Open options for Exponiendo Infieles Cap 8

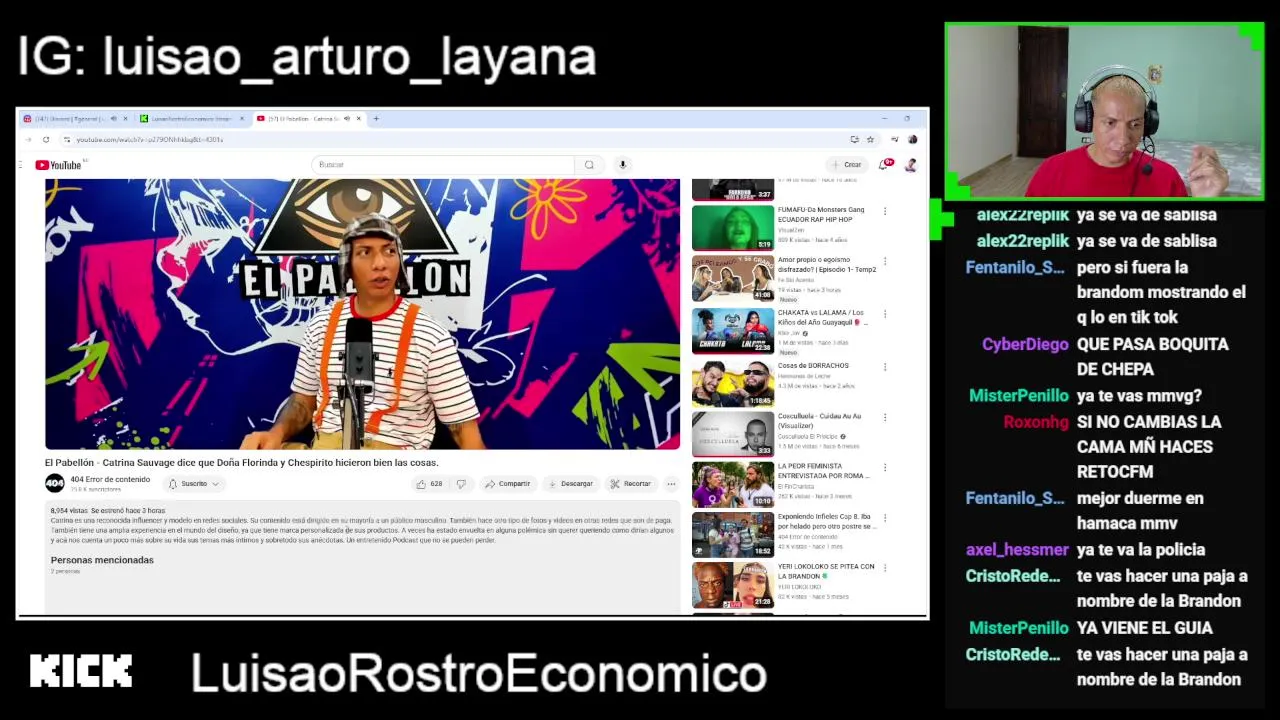884,518
